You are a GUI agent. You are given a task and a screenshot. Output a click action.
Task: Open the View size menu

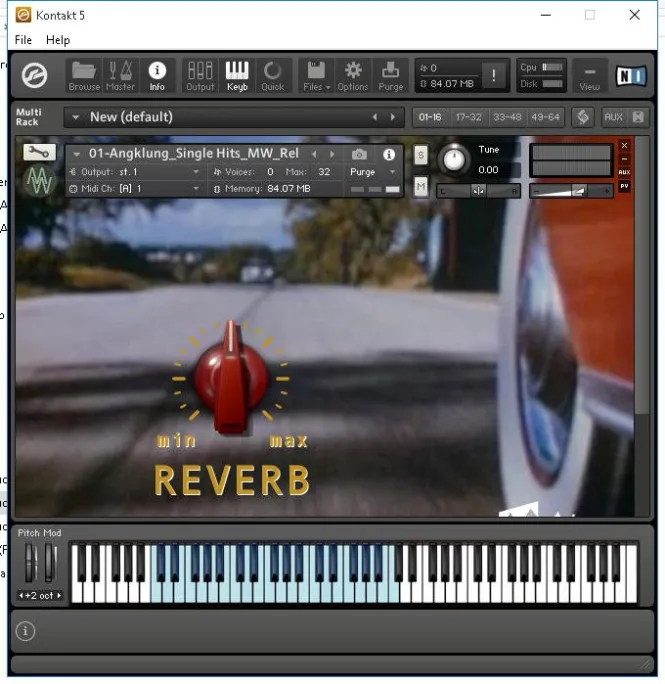(590, 76)
